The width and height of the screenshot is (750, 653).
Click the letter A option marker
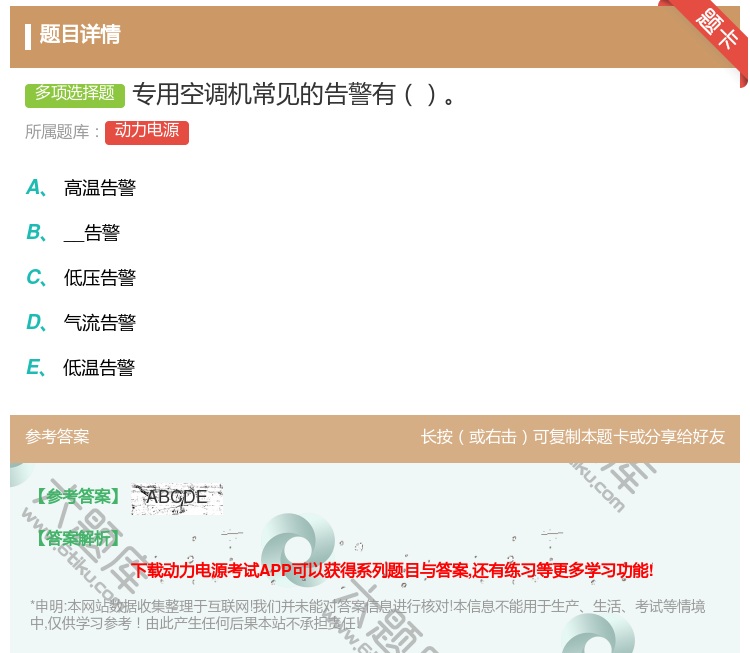pyautogui.click(x=36, y=188)
